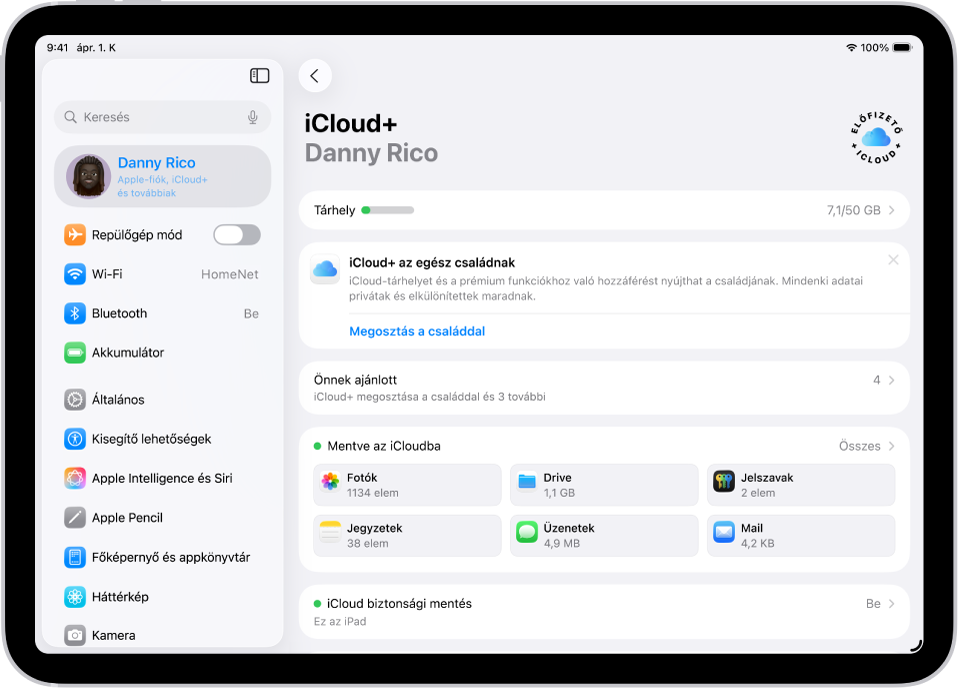963x689 pixels.
Task: Open Általános gear icon
Action: 75,400
